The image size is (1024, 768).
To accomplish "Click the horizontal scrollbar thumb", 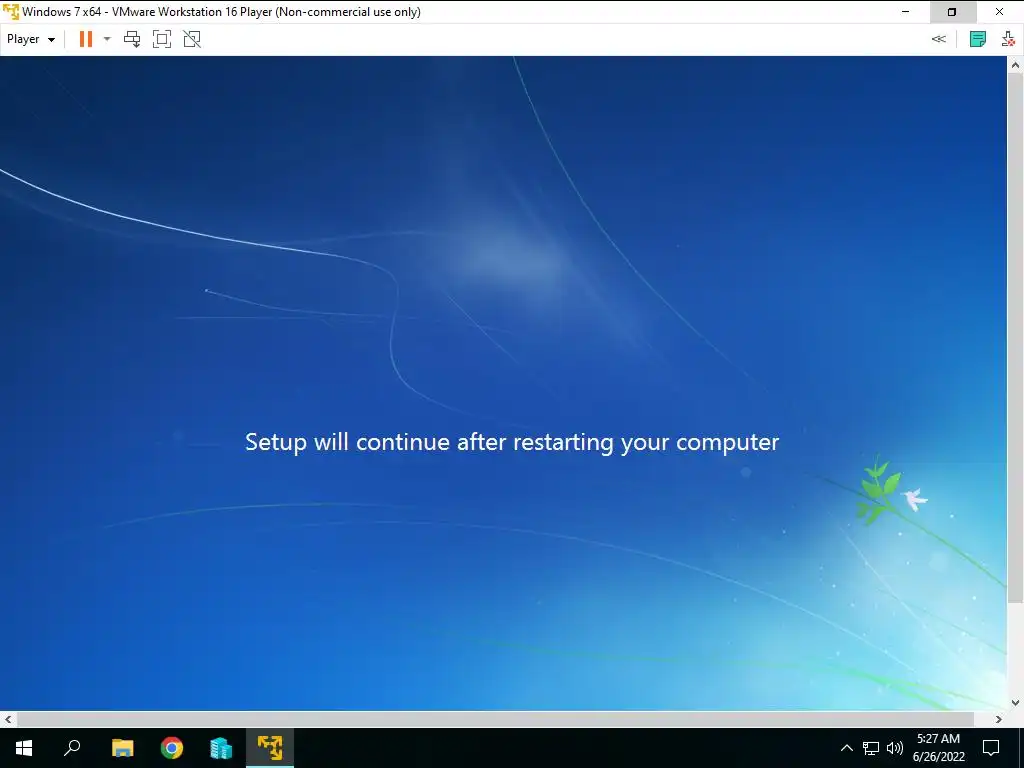I will [495, 719].
